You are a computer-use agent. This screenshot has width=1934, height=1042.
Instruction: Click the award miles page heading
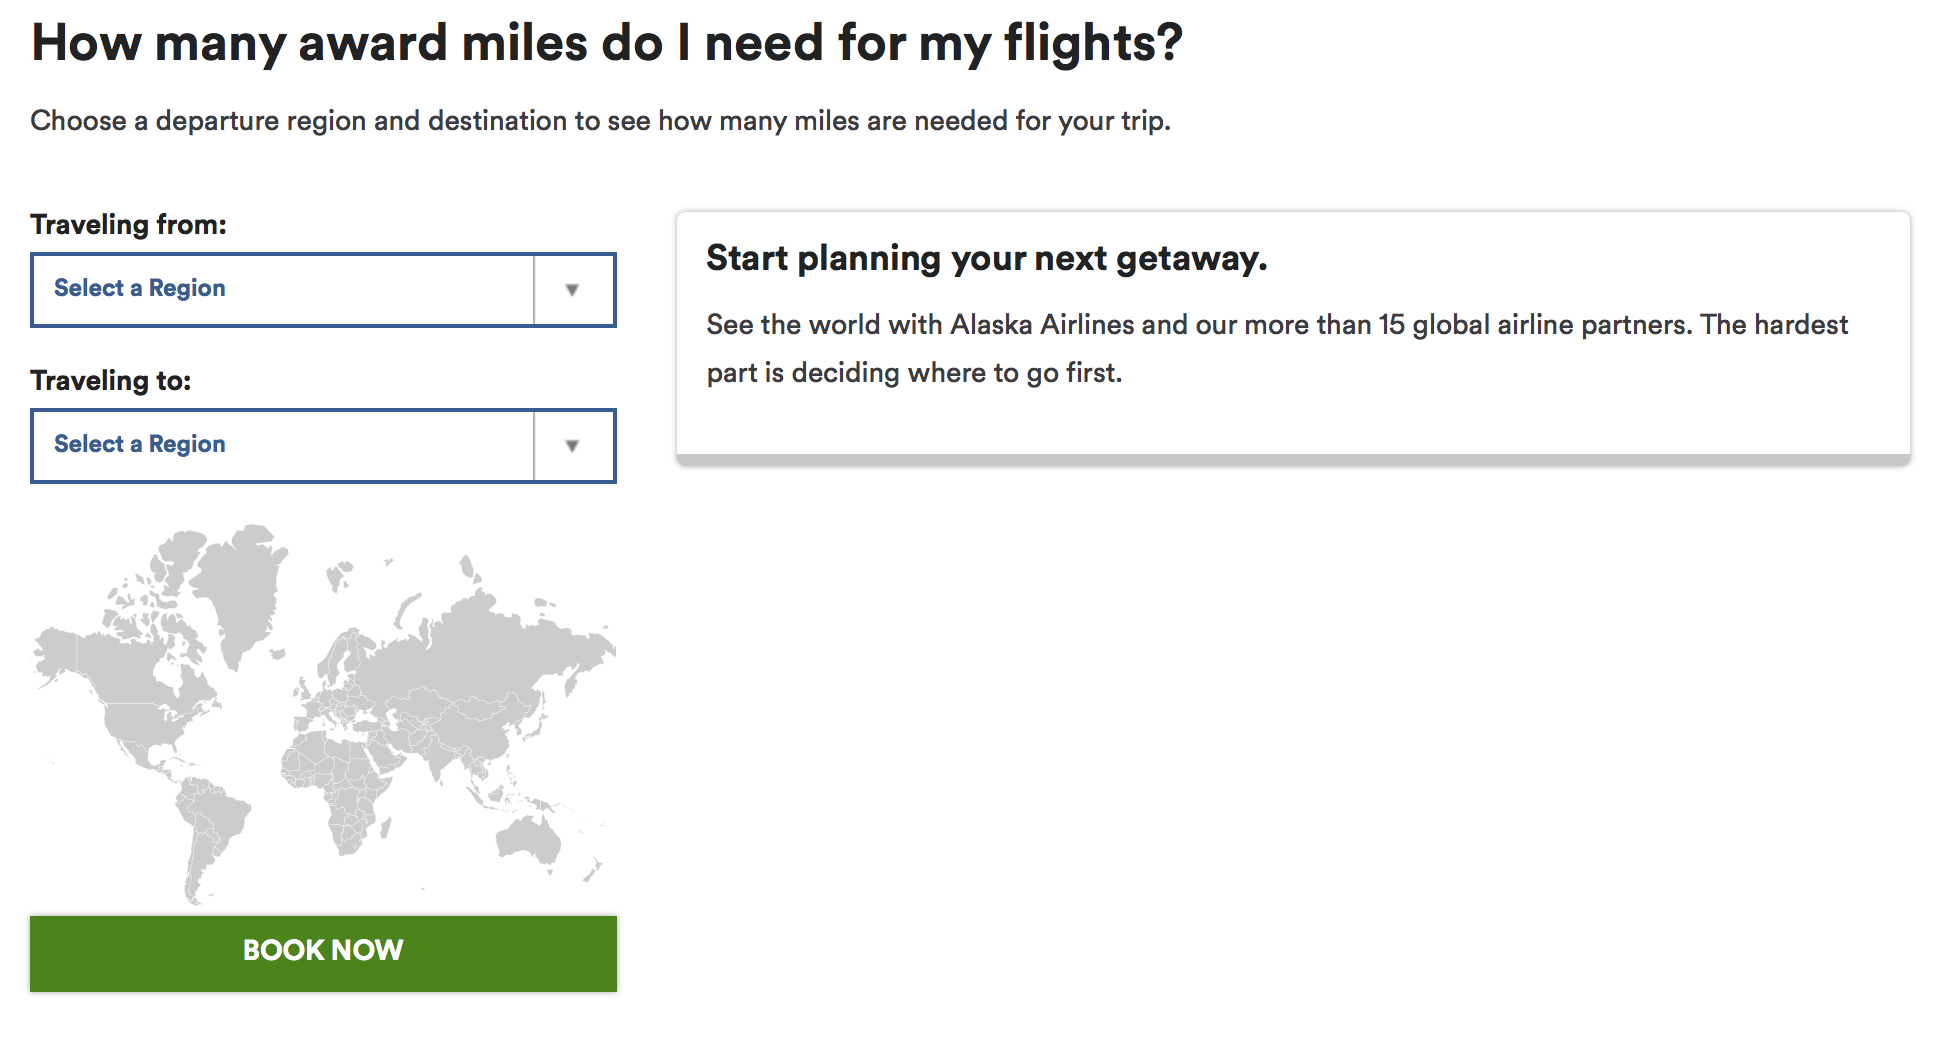point(607,43)
